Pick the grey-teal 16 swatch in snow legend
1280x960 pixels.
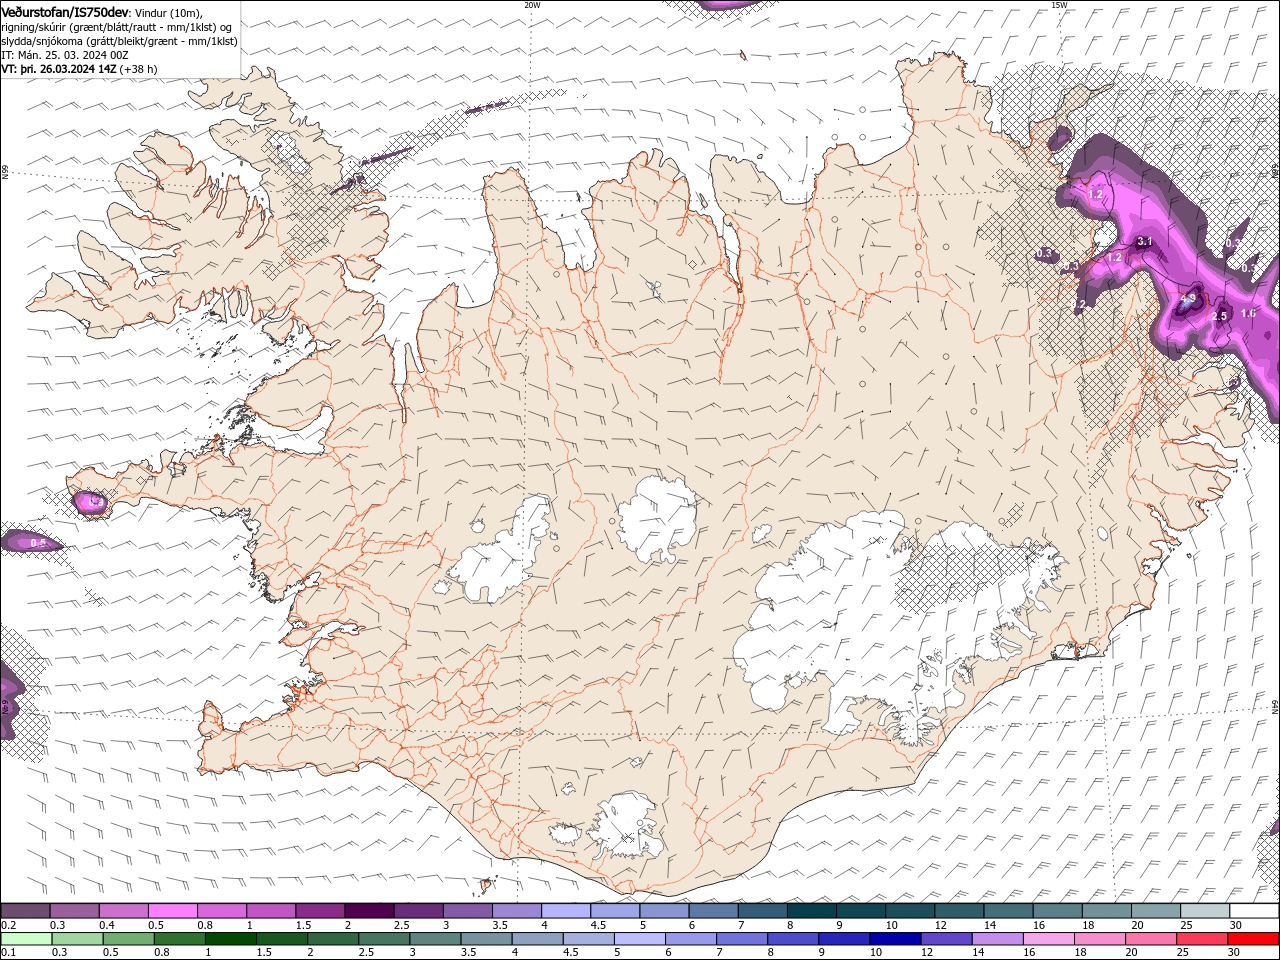(1058, 911)
